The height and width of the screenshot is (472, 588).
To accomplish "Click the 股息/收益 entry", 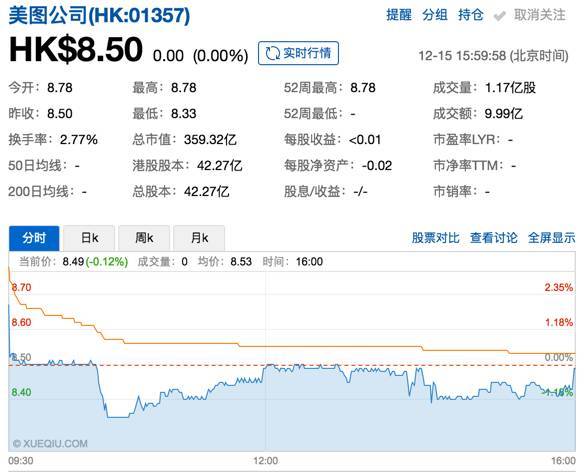I will [x=326, y=192].
